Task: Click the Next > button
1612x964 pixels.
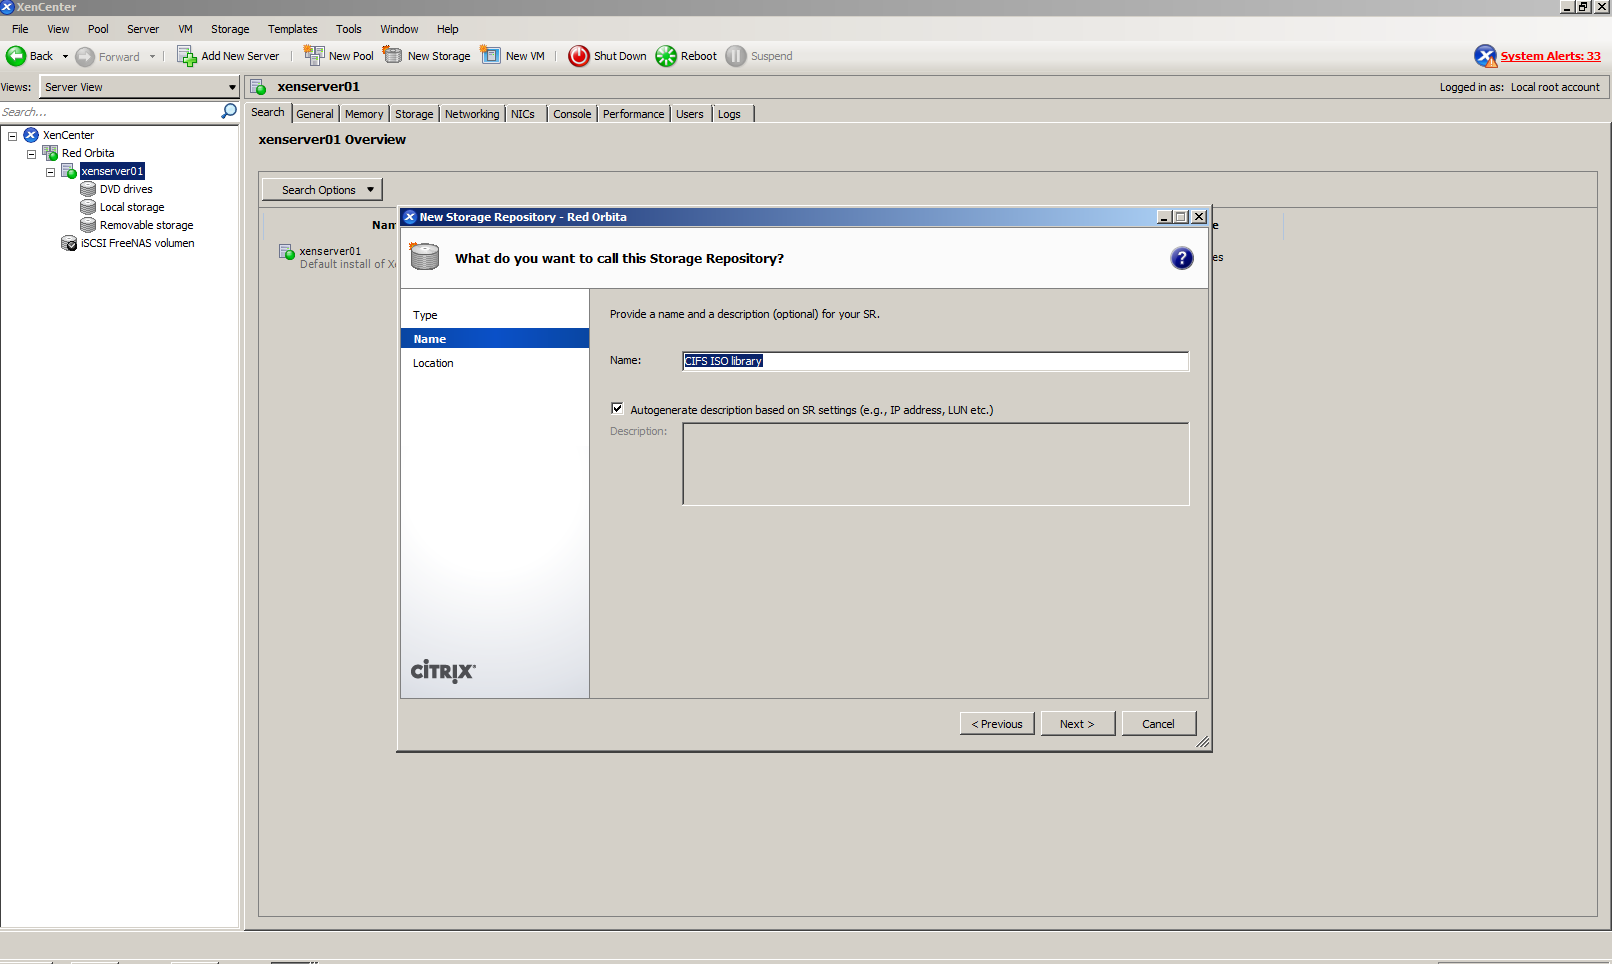Action: [x=1077, y=724]
